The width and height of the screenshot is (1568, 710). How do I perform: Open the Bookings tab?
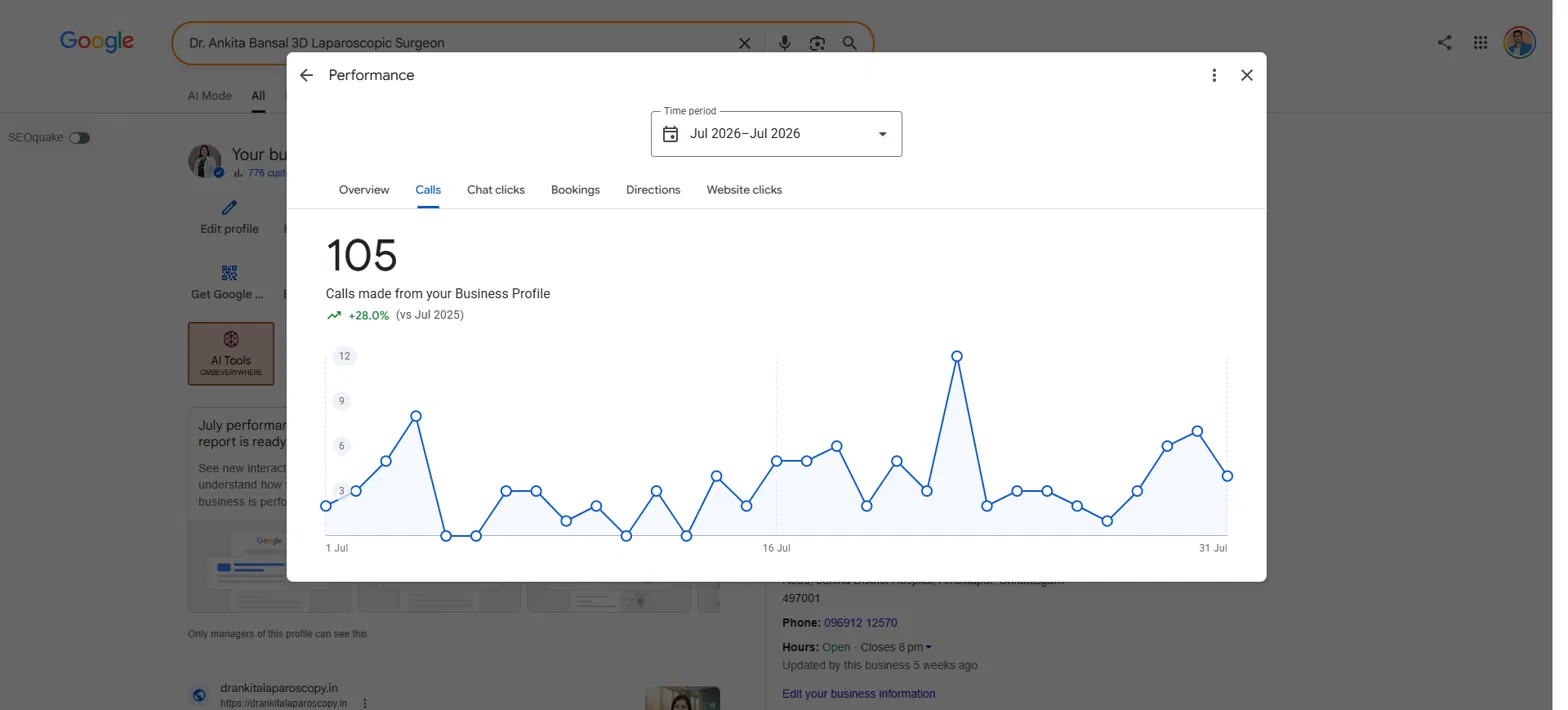(x=575, y=190)
